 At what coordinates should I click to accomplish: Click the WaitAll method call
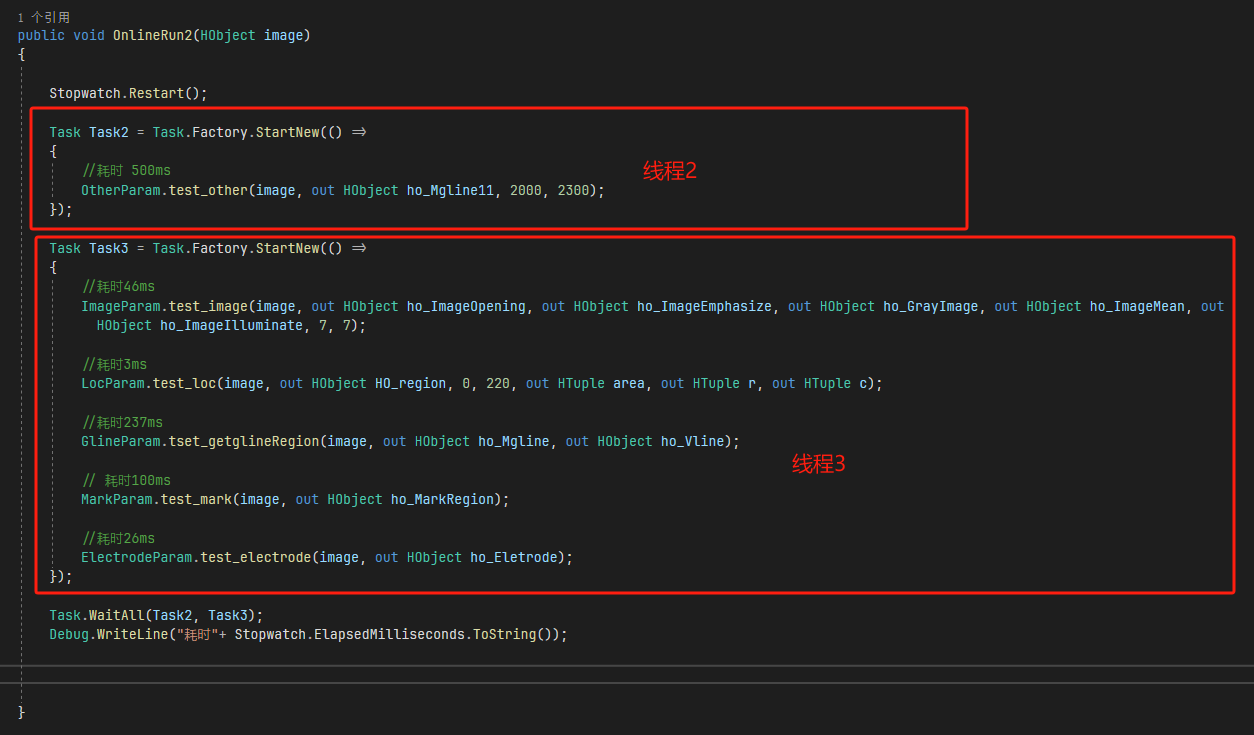[117, 616]
